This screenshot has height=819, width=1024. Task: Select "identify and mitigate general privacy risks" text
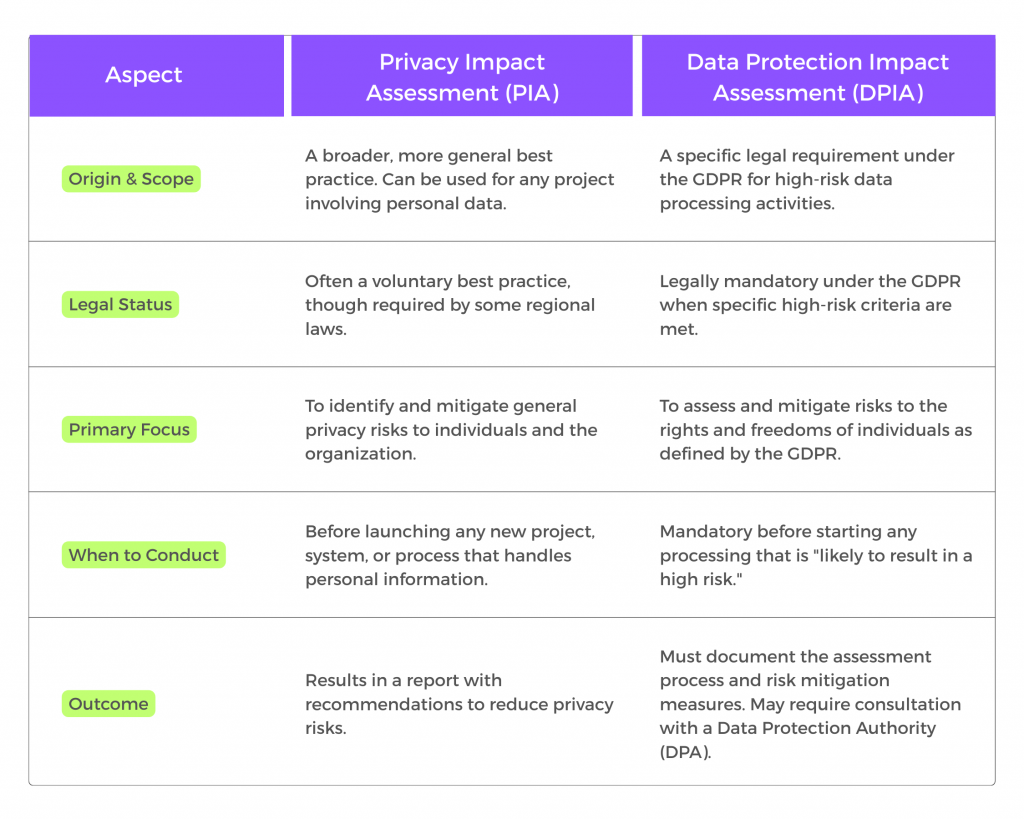(x=451, y=430)
